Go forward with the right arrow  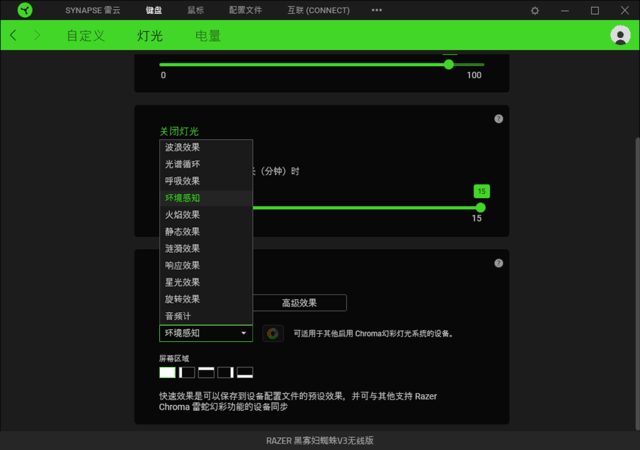pyautogui.click(x=37, y=35)
